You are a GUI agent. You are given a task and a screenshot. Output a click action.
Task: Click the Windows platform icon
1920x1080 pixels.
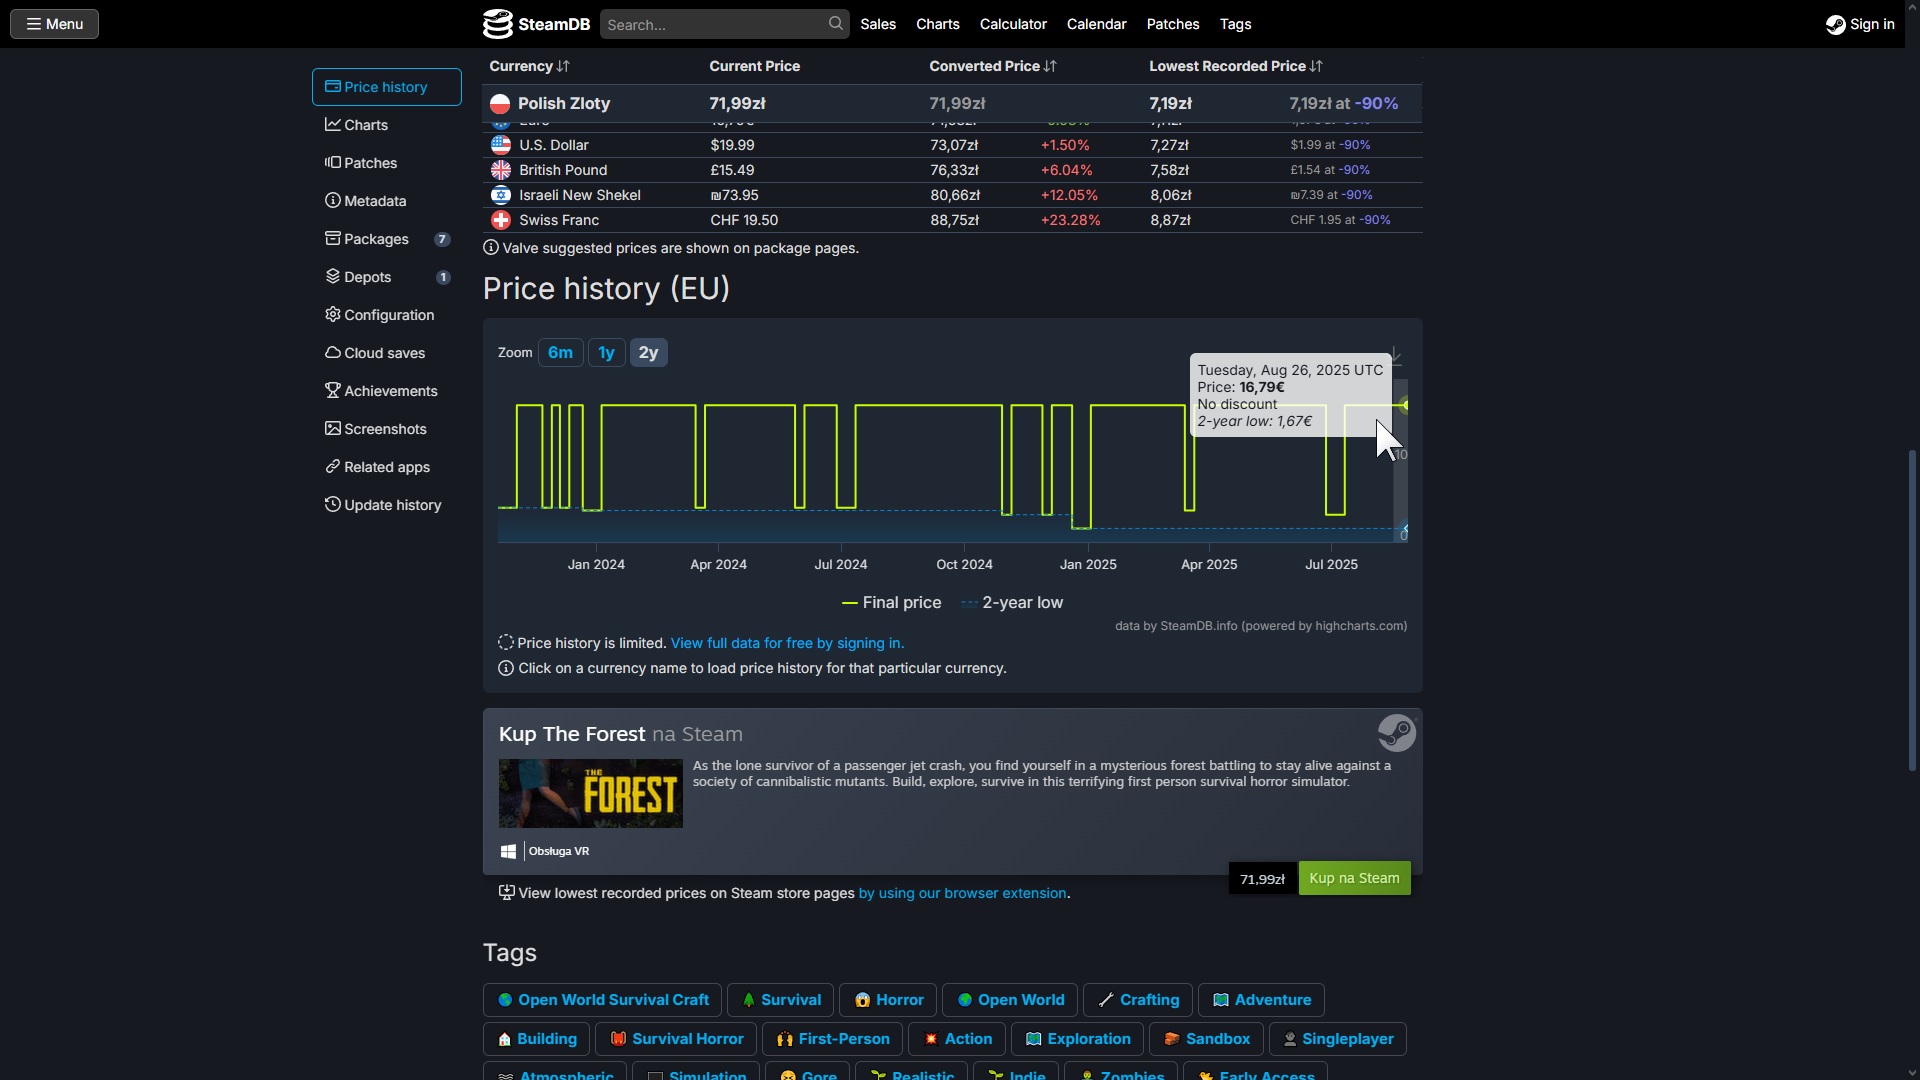(x=508, y=851)
